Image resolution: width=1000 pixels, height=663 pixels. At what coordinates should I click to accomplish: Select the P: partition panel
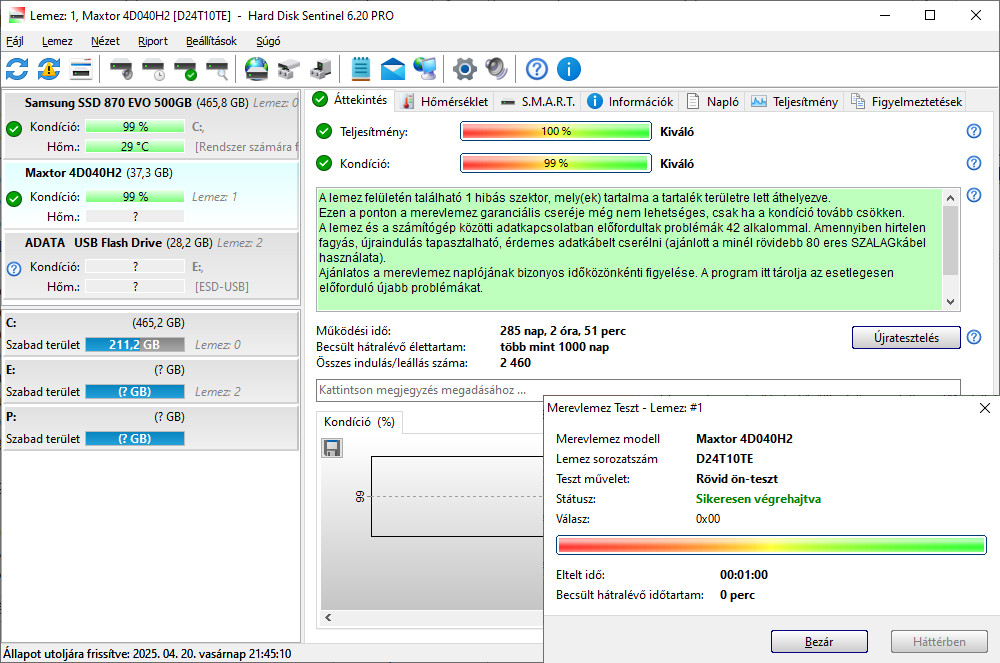[x=151, y=428]
